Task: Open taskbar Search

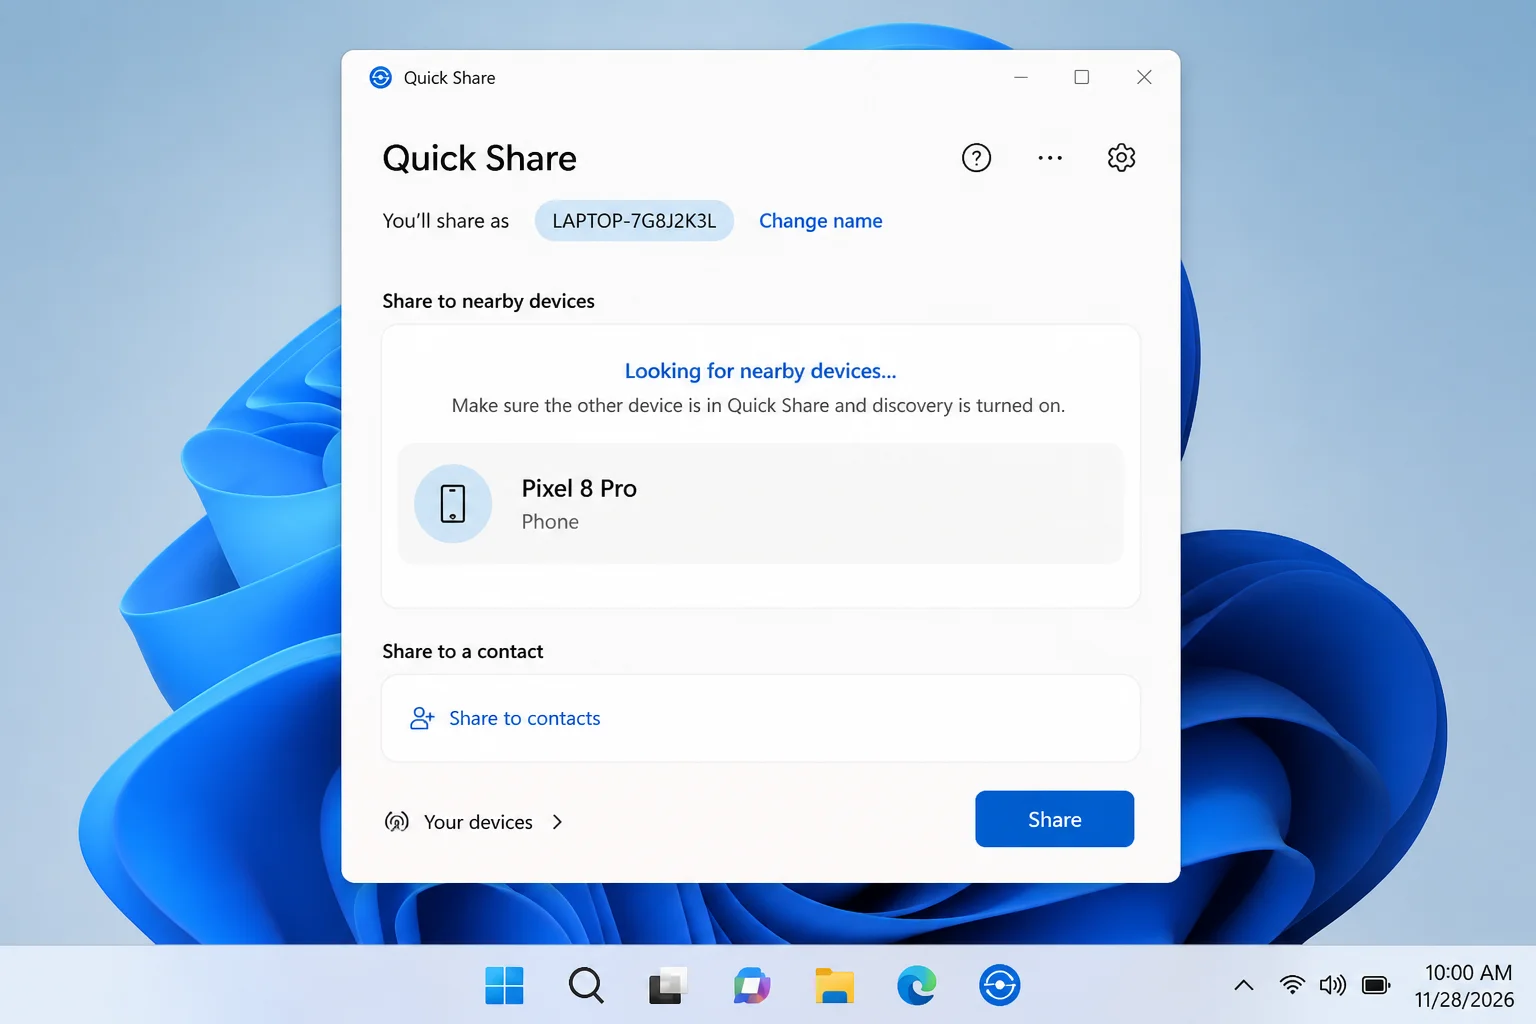Action: pos(586,986)
